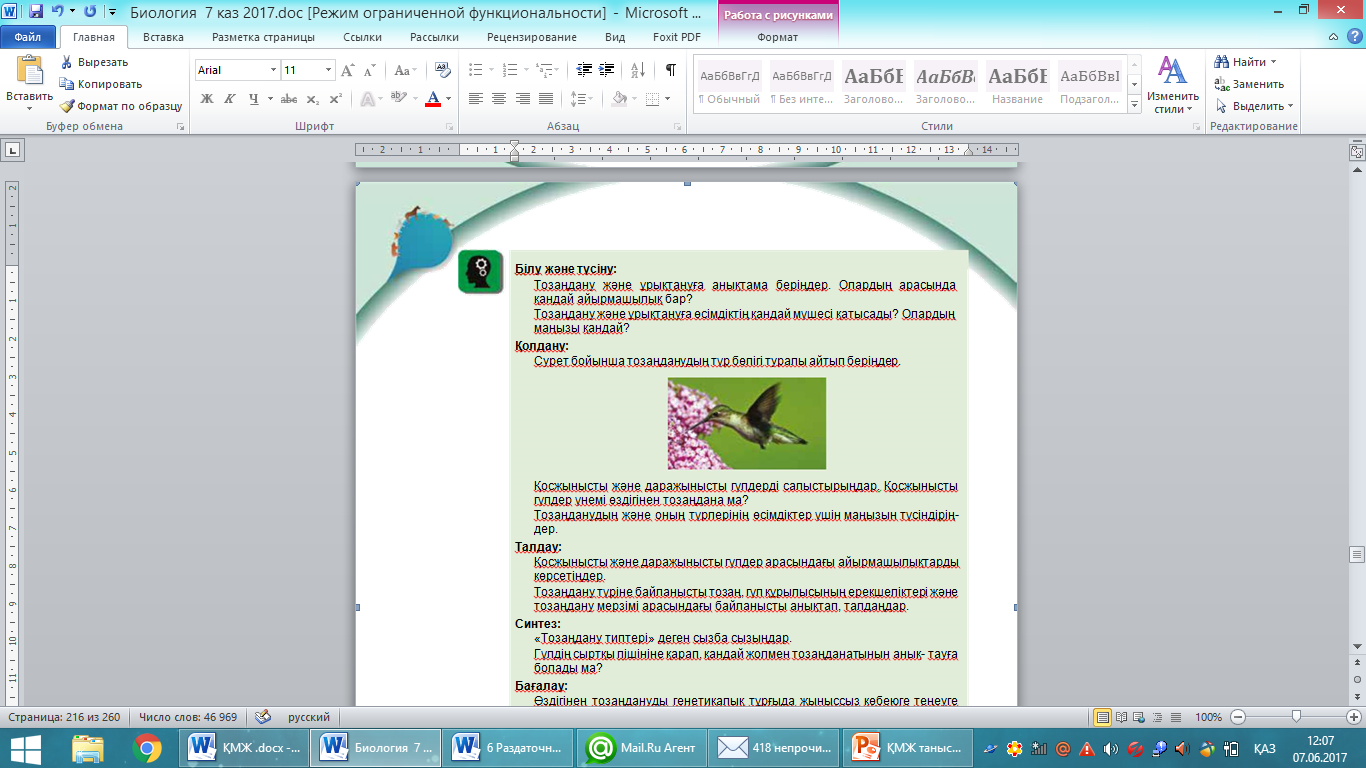The image size is (1366, 768).
Task: Click the zoom slider handle
Action: (x=1296, y=717)
